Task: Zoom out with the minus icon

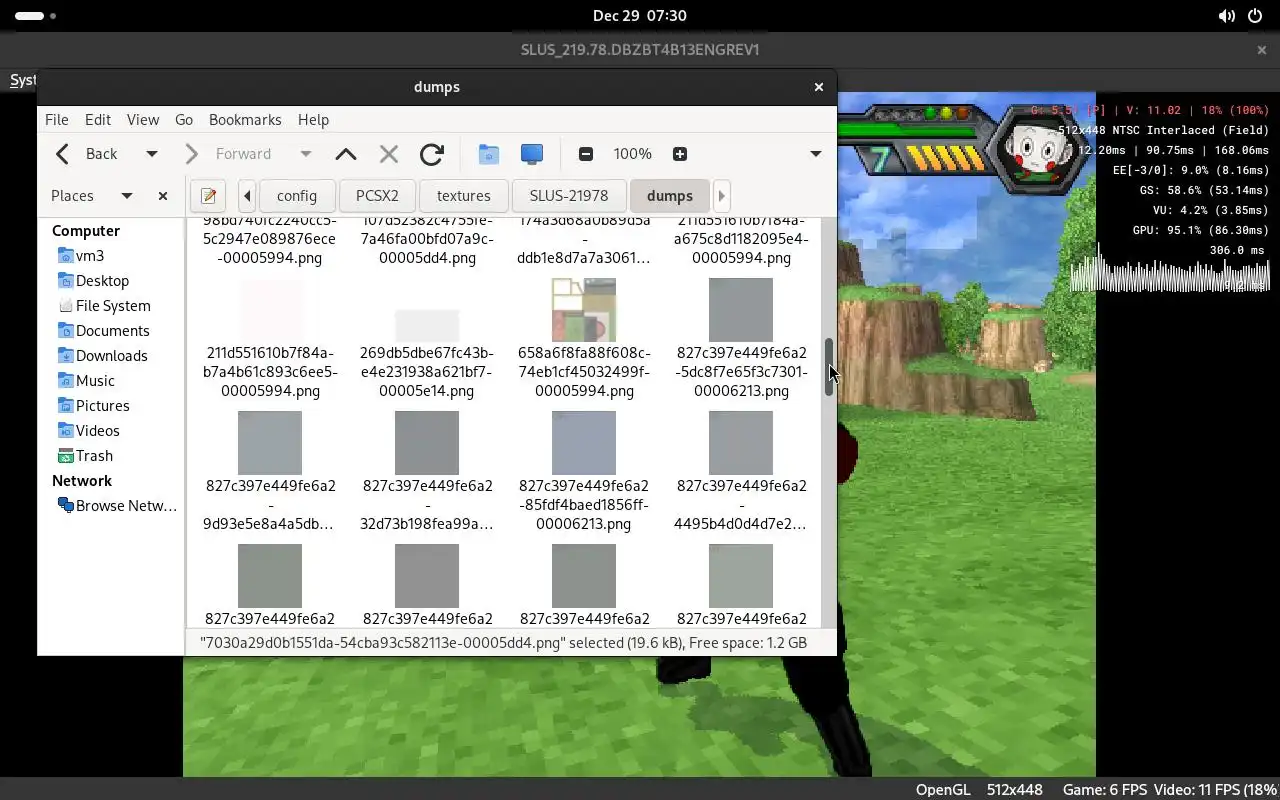Action: (586, 154)
